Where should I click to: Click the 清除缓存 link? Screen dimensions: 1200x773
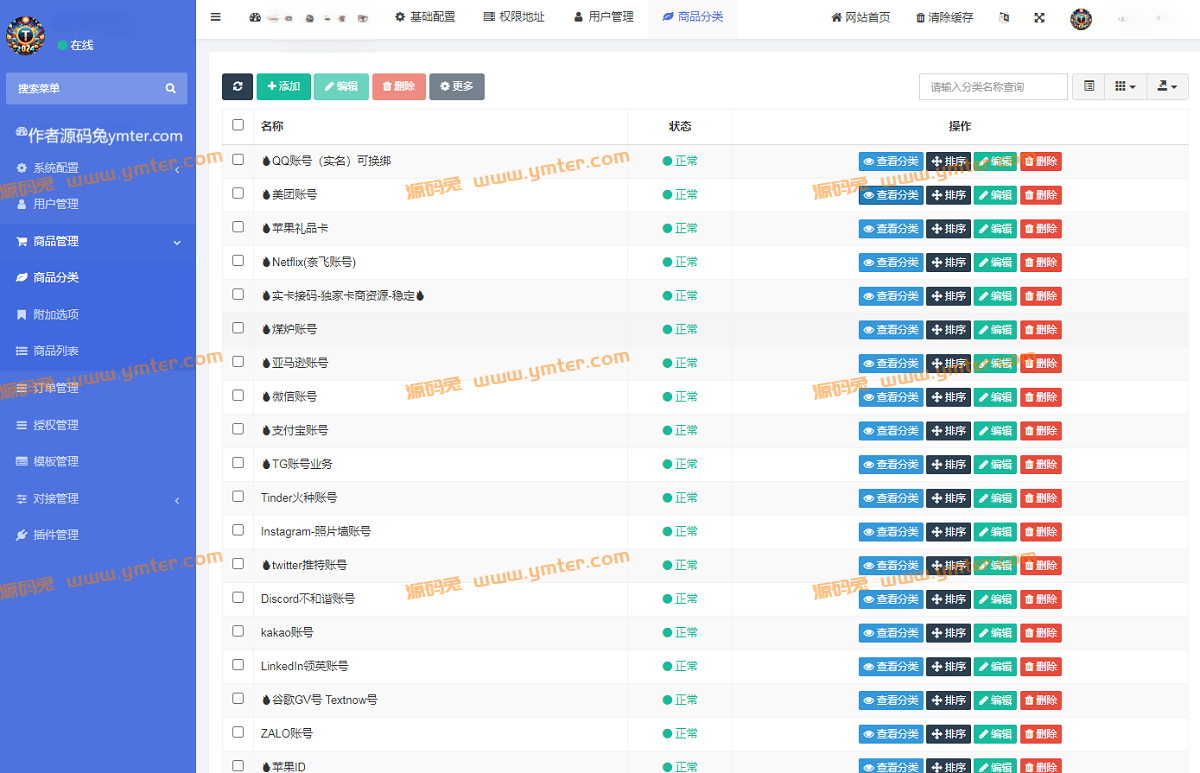click(x=944, y=18)
